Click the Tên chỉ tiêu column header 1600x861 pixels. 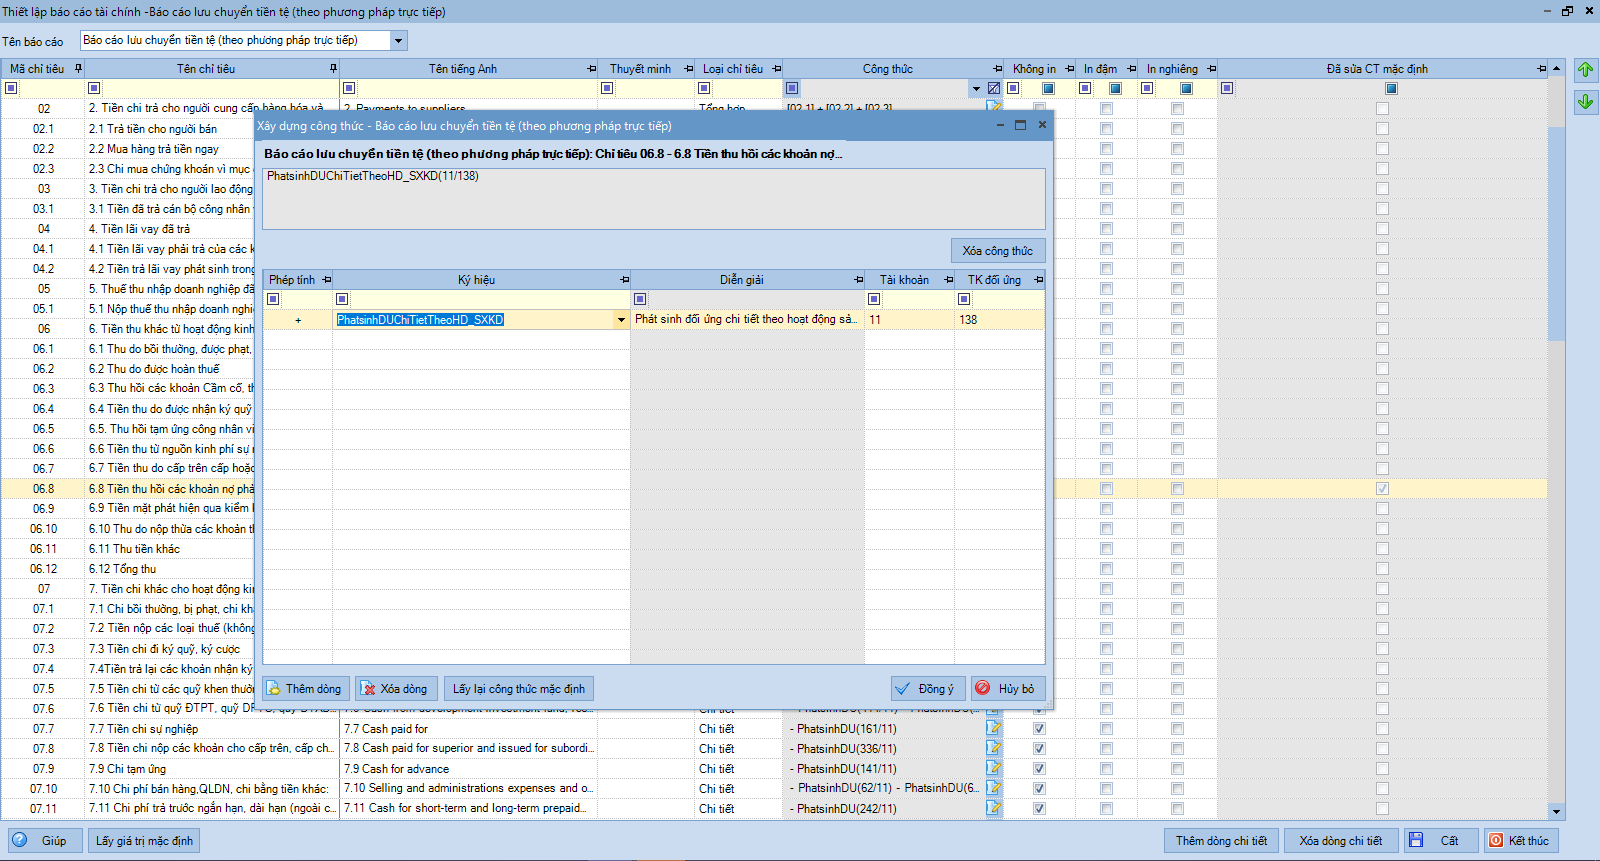coord(206,69)
